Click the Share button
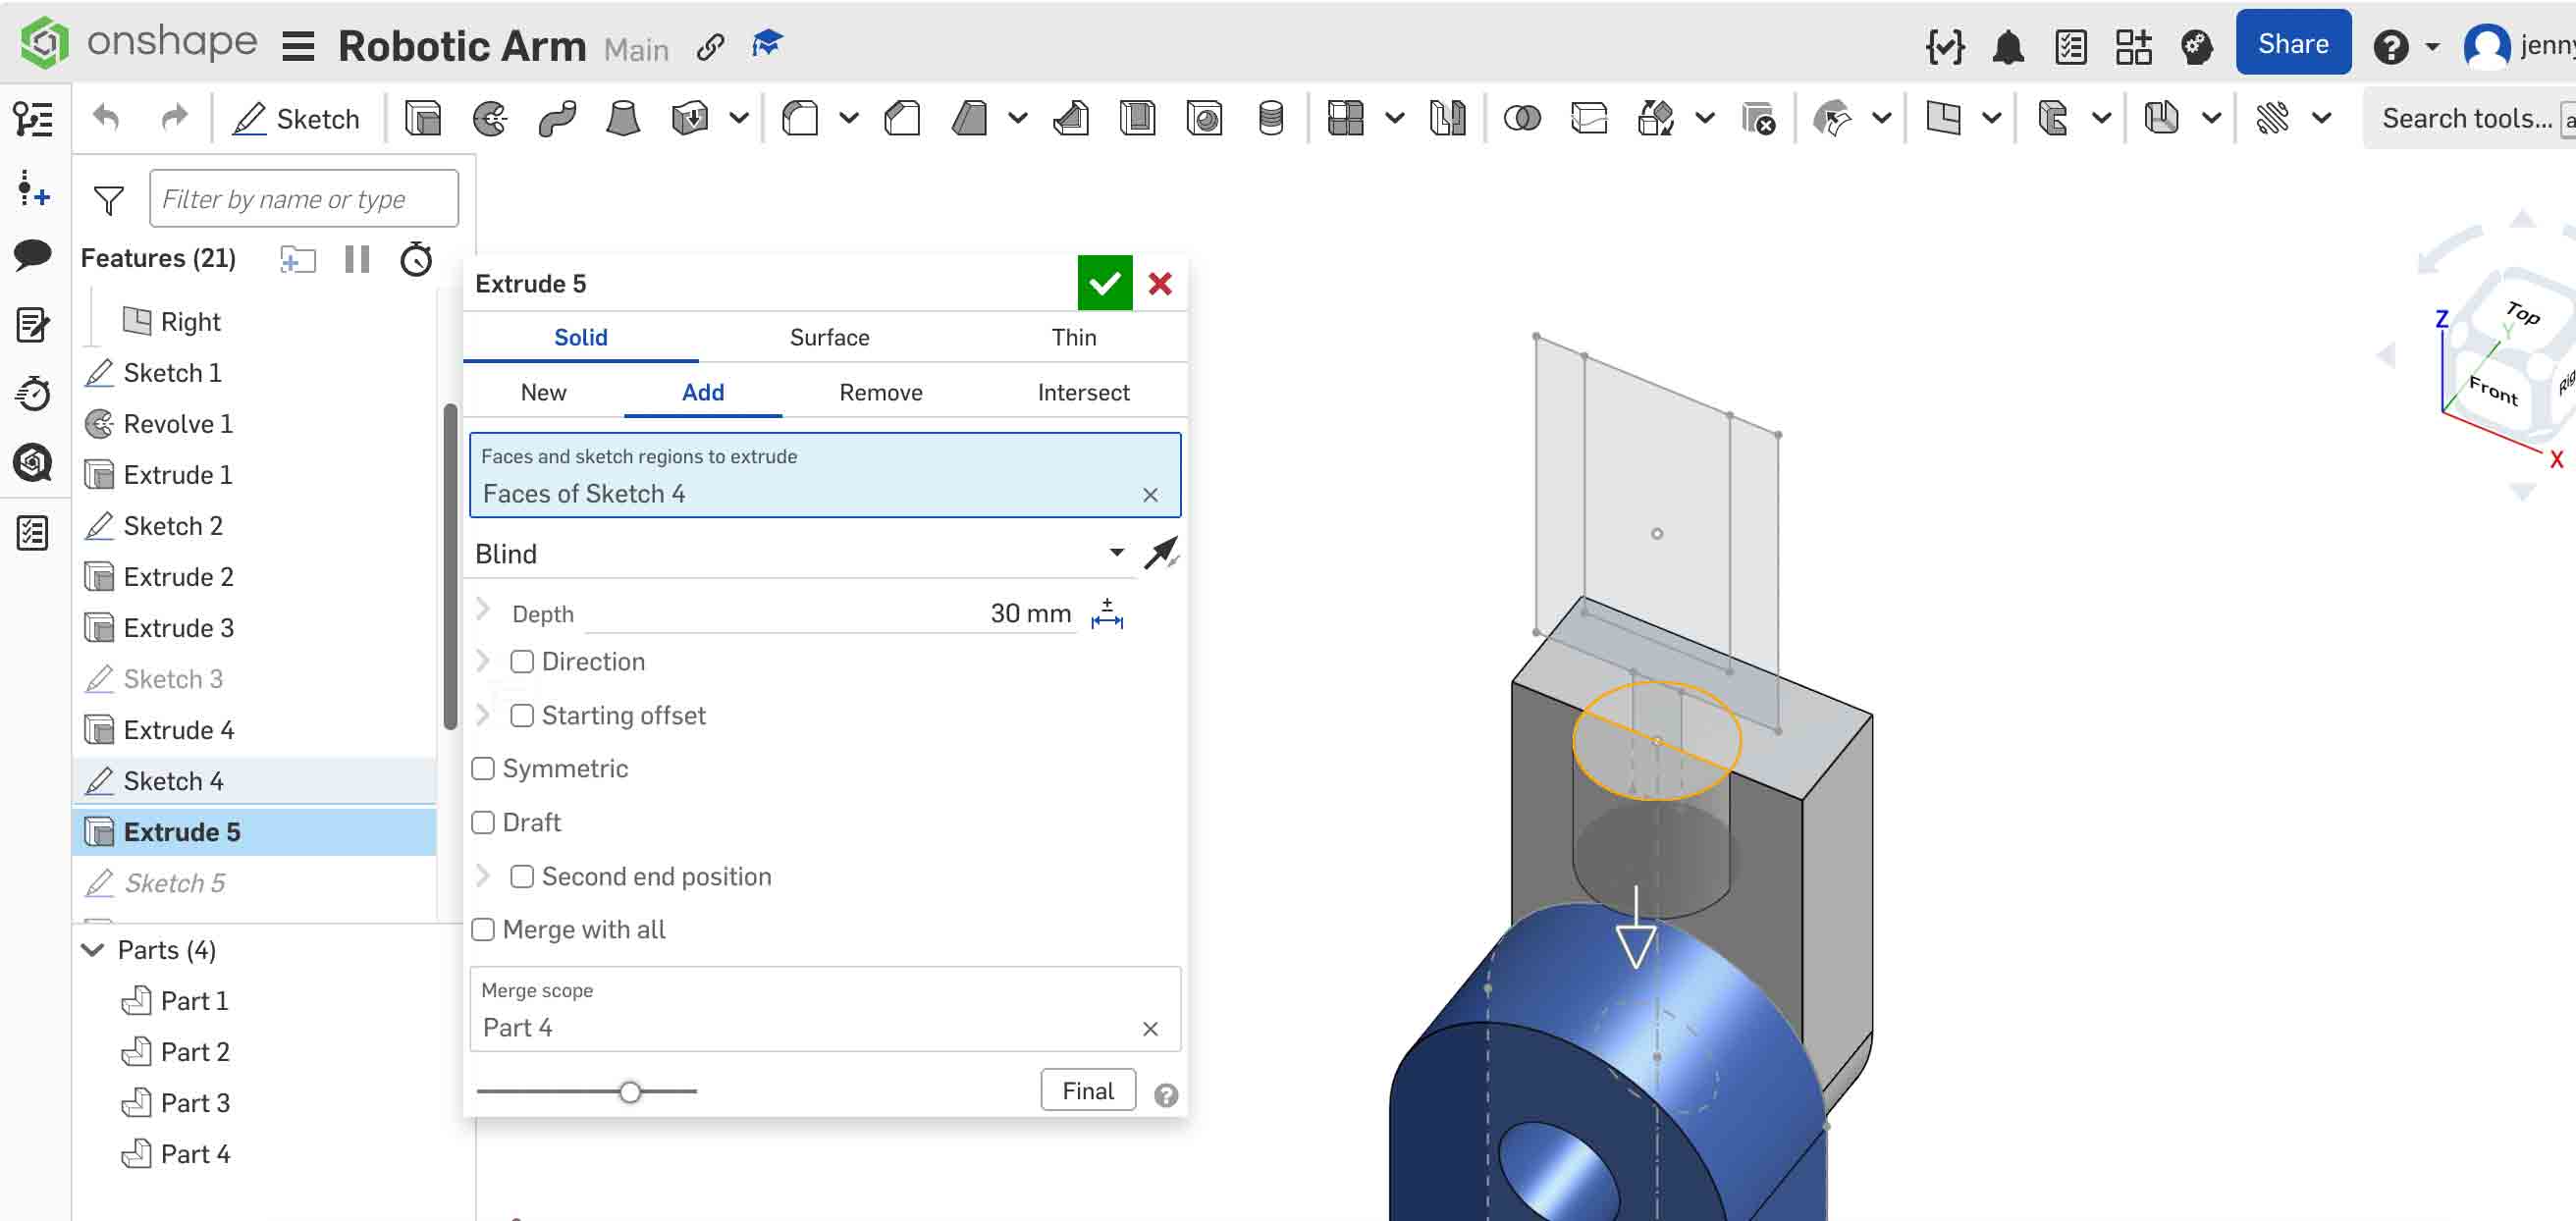This screenshot has width=2576, height=1221. pos(2292,42)
